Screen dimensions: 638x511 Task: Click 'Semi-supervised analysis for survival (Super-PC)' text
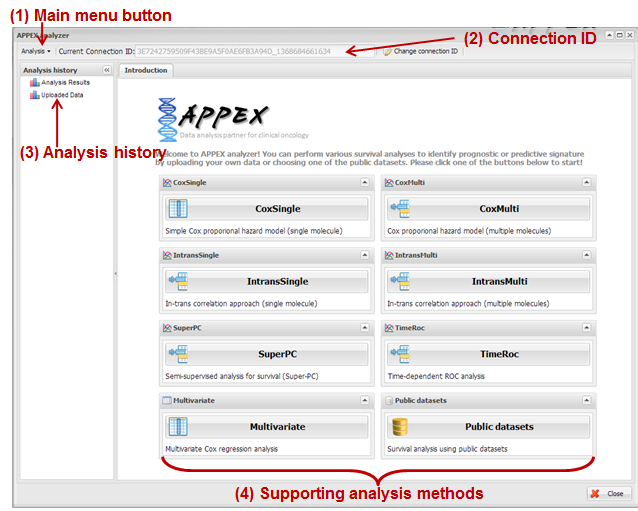click(242, 376)
